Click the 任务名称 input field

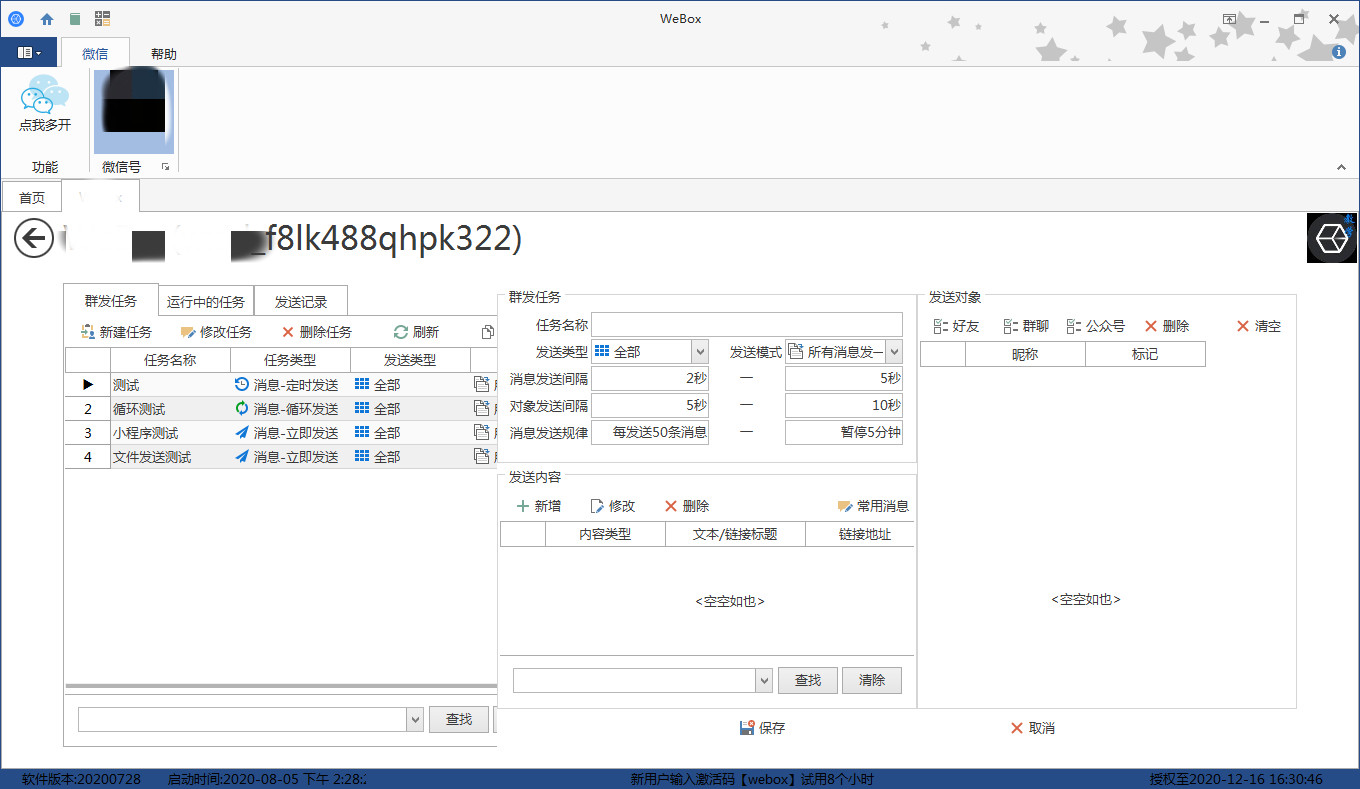coord(746,324)
